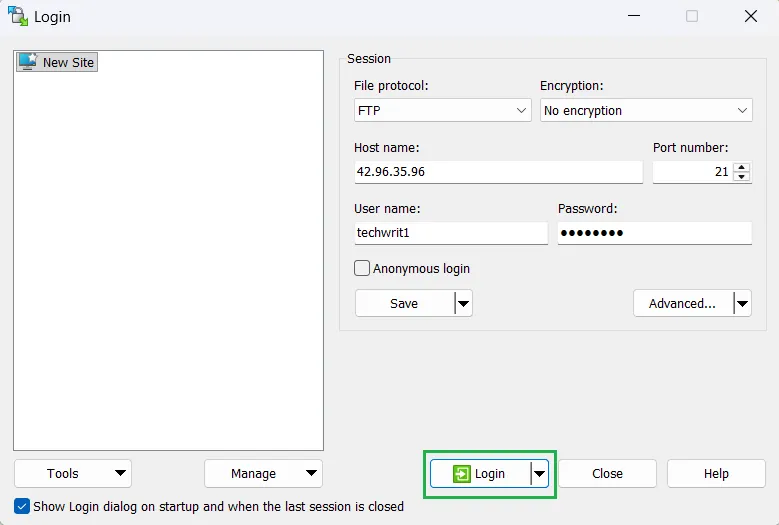Click the Login button
Image resolution: width=779 pixels, height=525 pixels.
coord(480,473)
